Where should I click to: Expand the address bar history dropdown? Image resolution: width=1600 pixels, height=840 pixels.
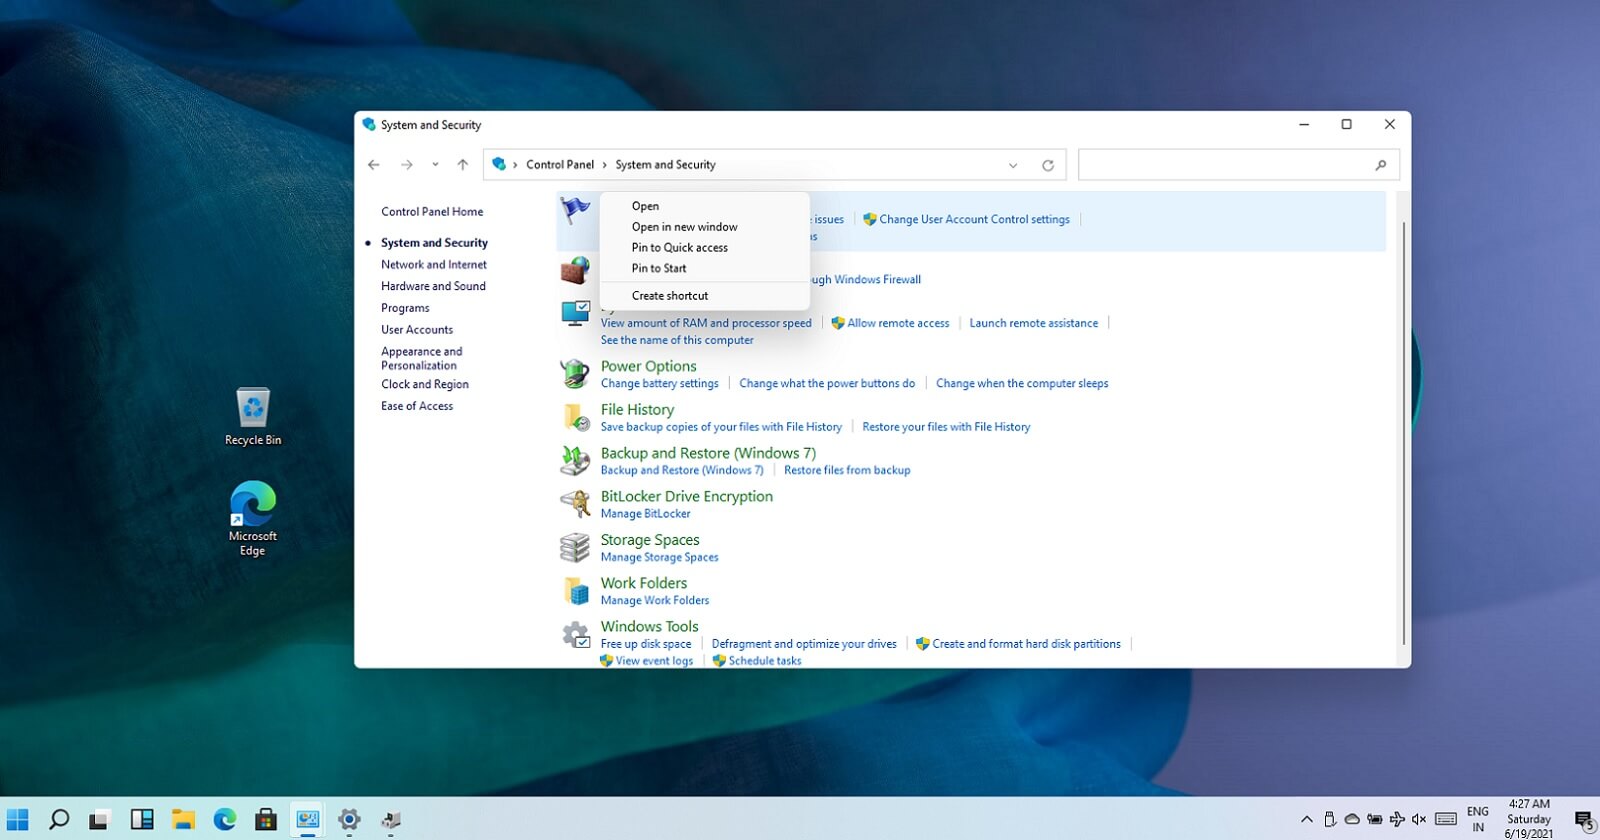coord(1013,165)
